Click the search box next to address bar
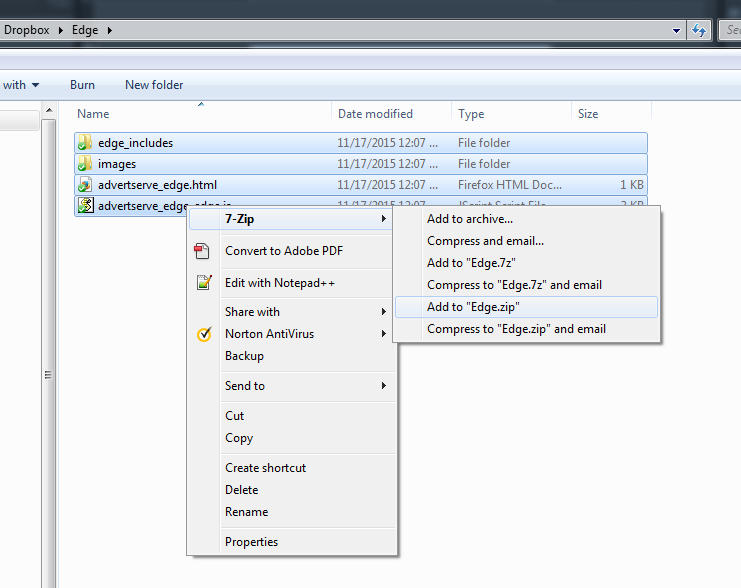 731,30
